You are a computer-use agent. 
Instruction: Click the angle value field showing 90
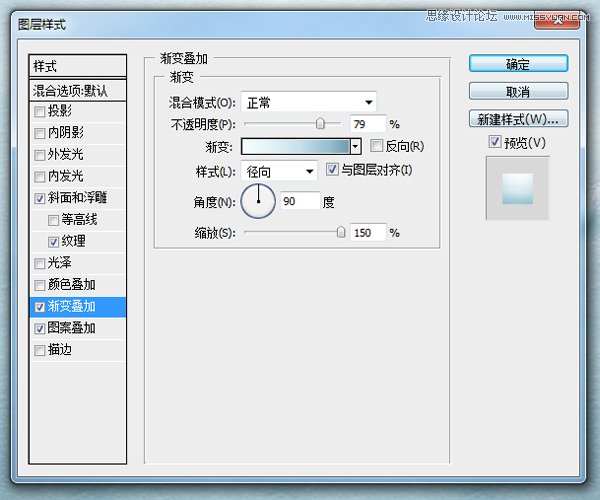point(300,201)
